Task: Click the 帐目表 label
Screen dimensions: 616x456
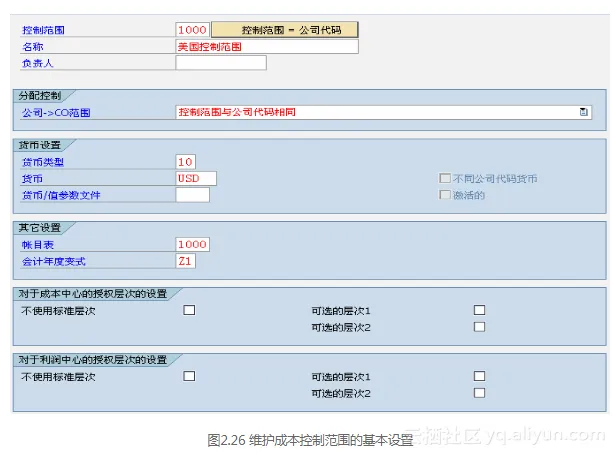Action: [x=38, y=245]
